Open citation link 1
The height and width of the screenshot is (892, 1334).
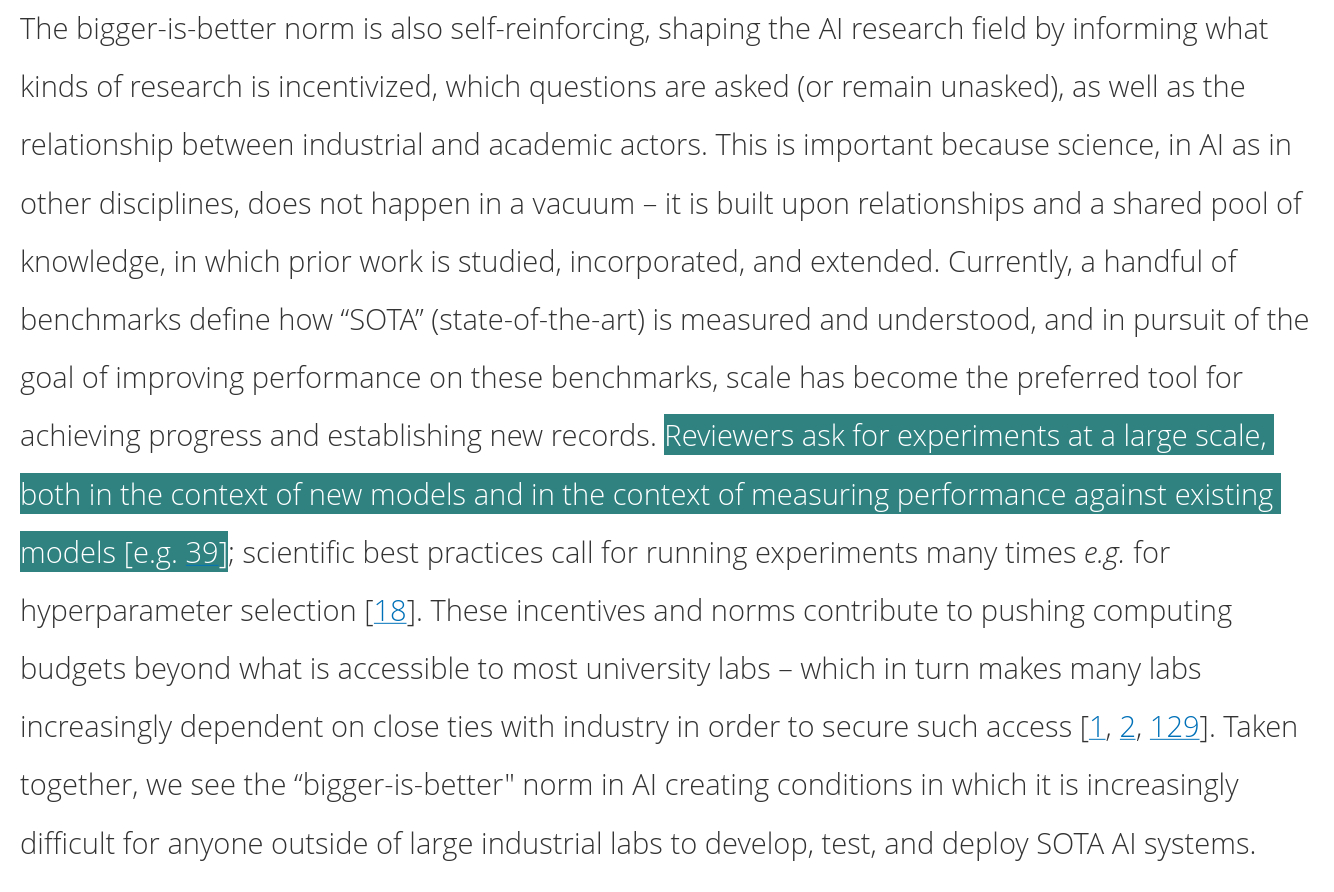[x=1097, y=727]
